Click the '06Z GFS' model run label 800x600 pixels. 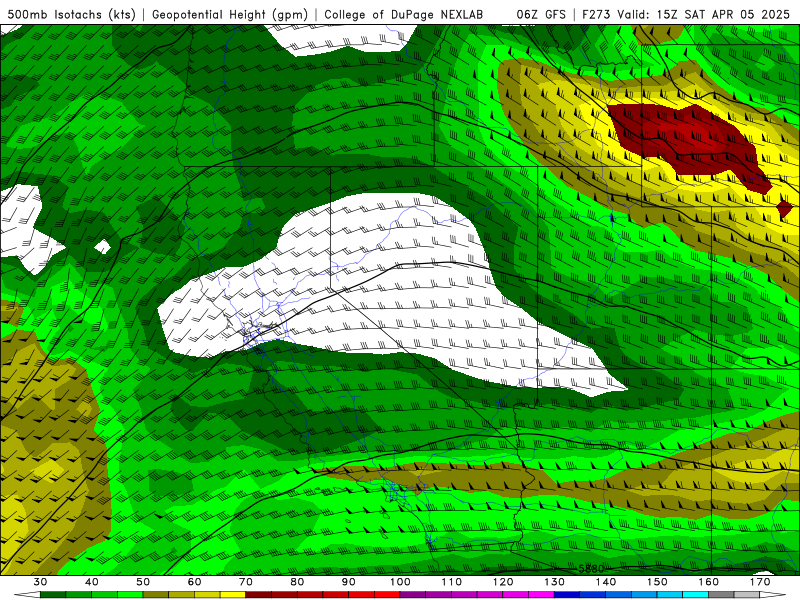point(541,15)
